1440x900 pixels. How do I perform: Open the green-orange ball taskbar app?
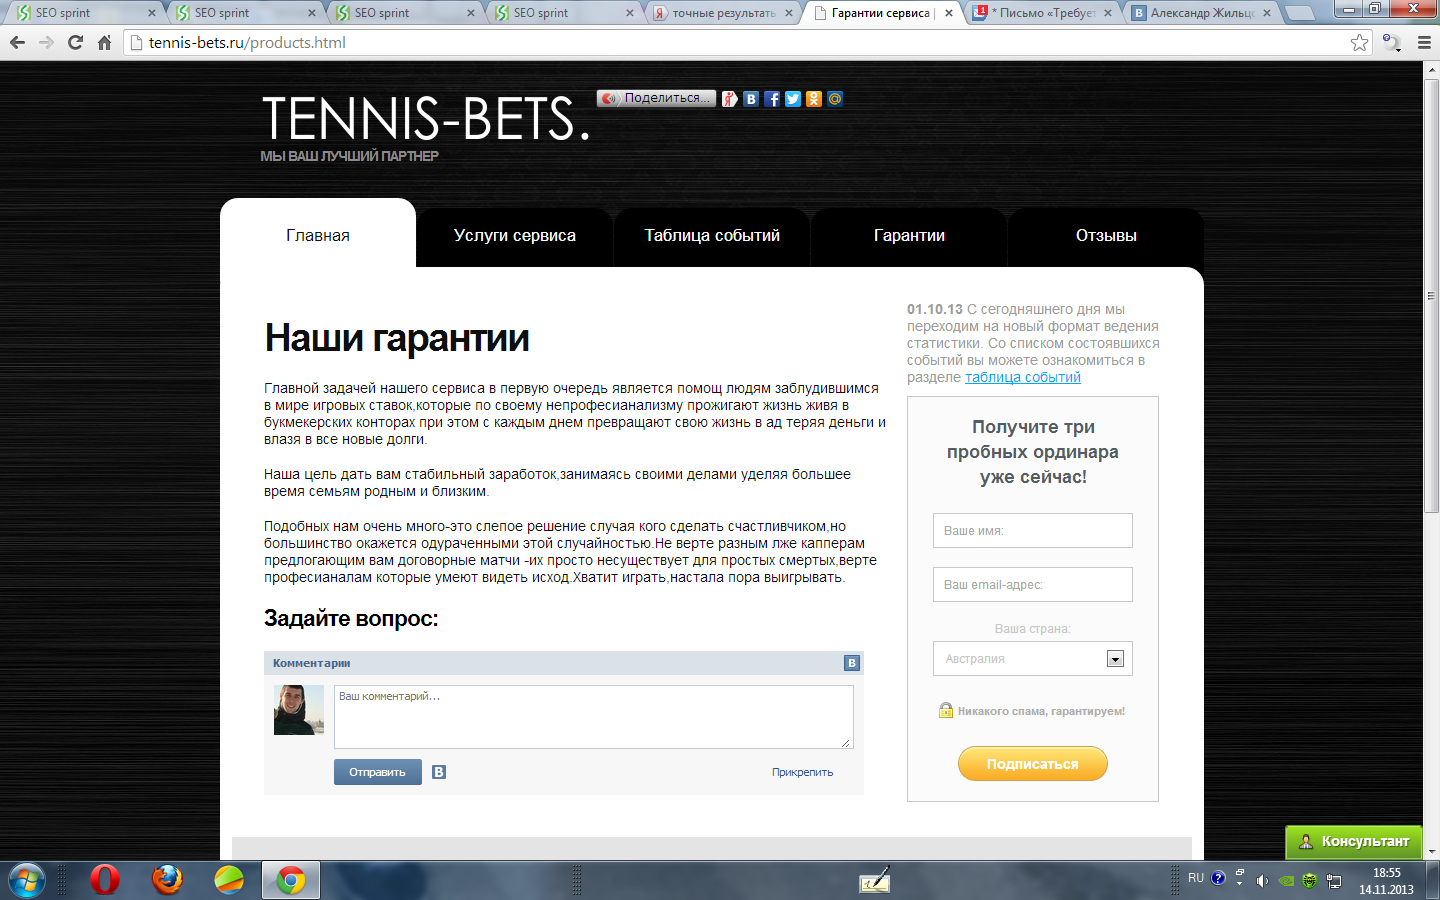[x=229, y=880]
